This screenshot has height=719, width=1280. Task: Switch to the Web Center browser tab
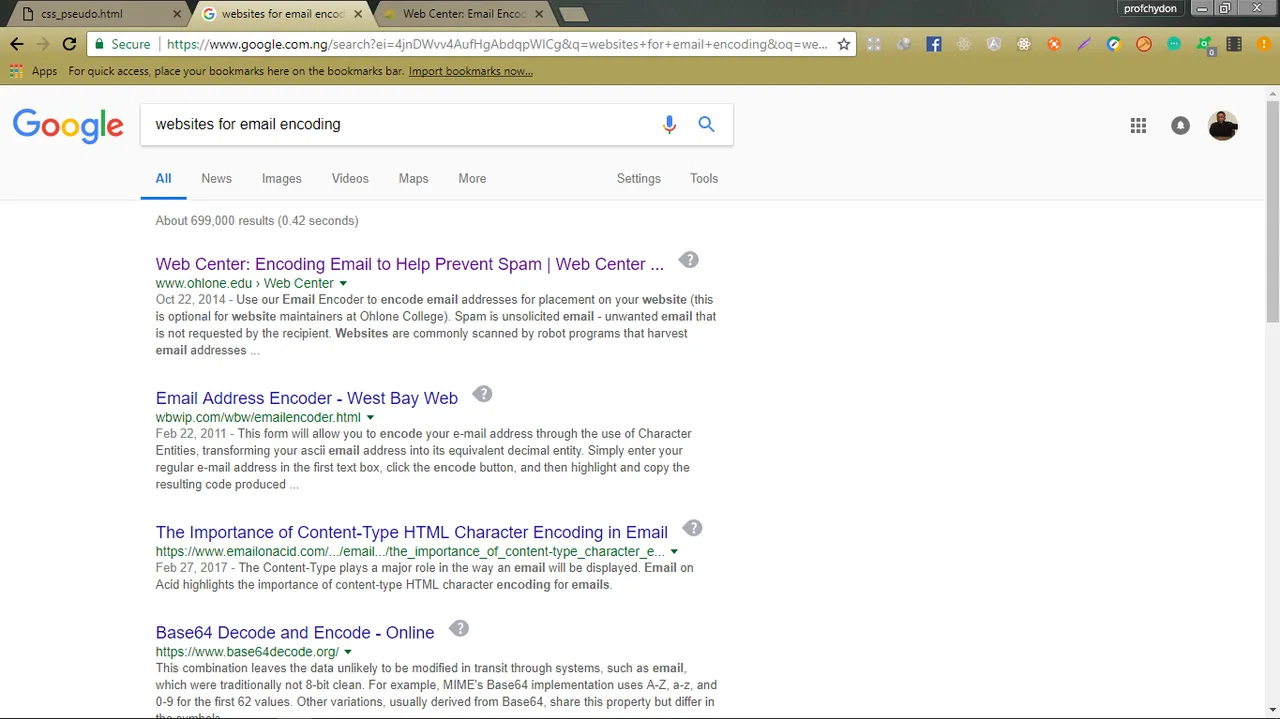tap(465, 14)
